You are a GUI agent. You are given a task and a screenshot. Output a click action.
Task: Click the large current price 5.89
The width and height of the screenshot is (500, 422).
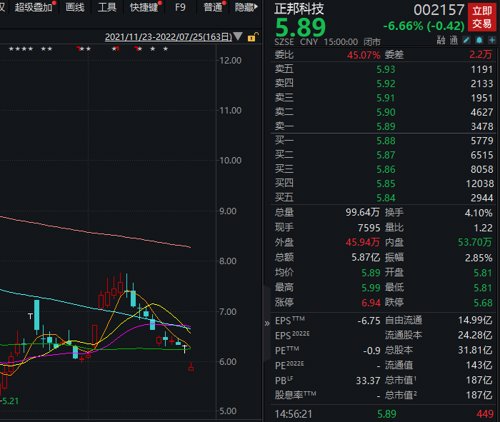pos(300,27)
